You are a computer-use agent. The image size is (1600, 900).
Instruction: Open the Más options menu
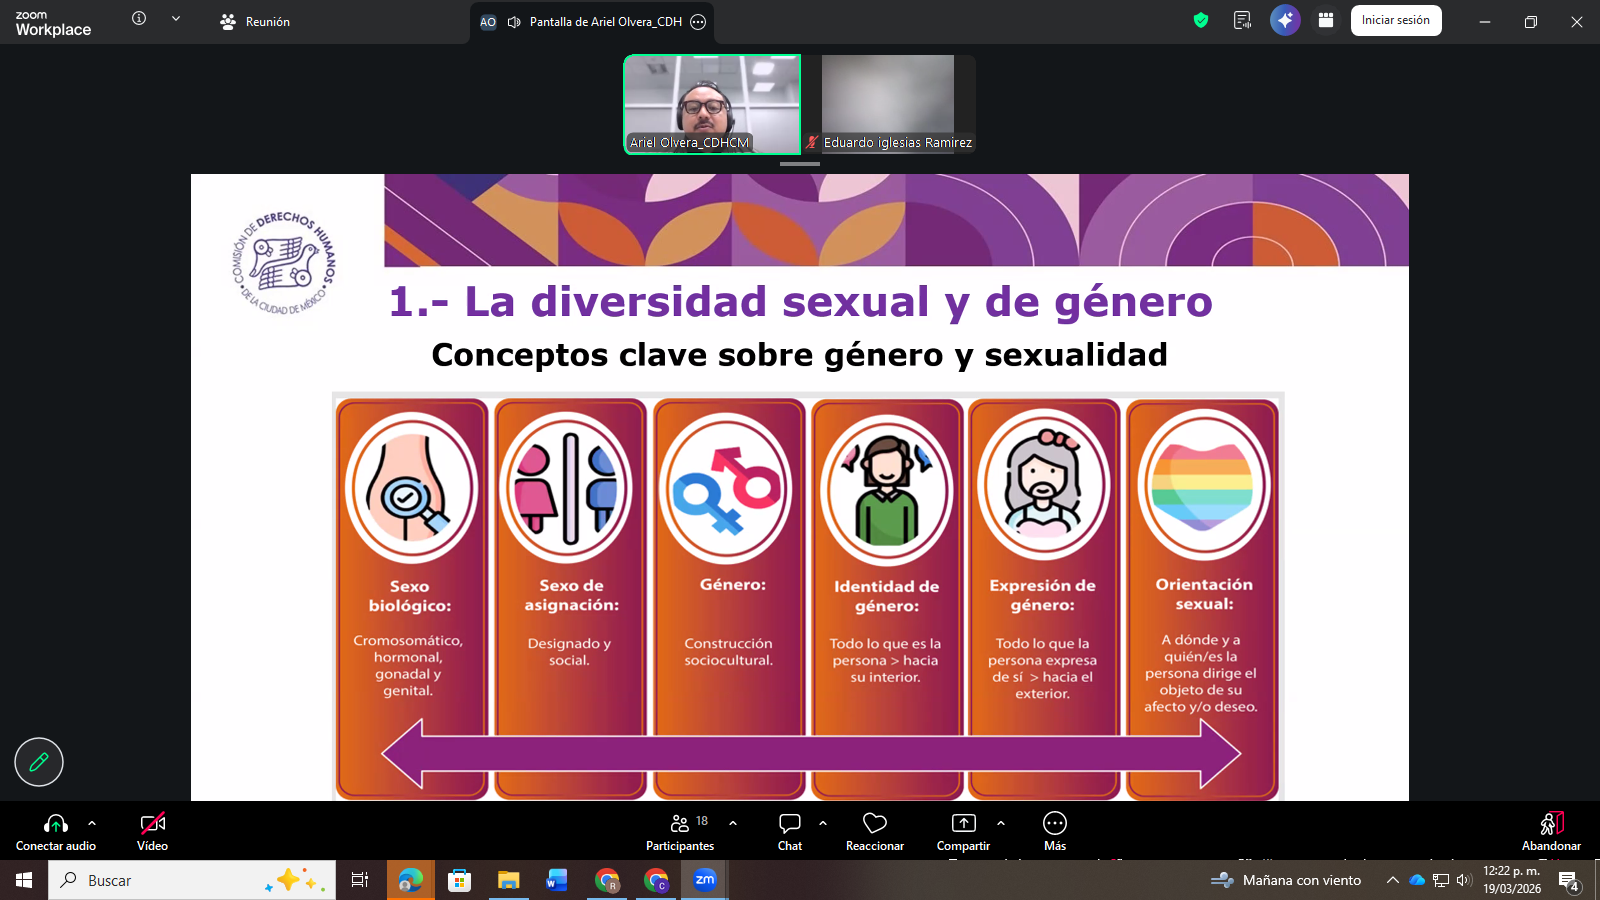[x=1054, y=830]
